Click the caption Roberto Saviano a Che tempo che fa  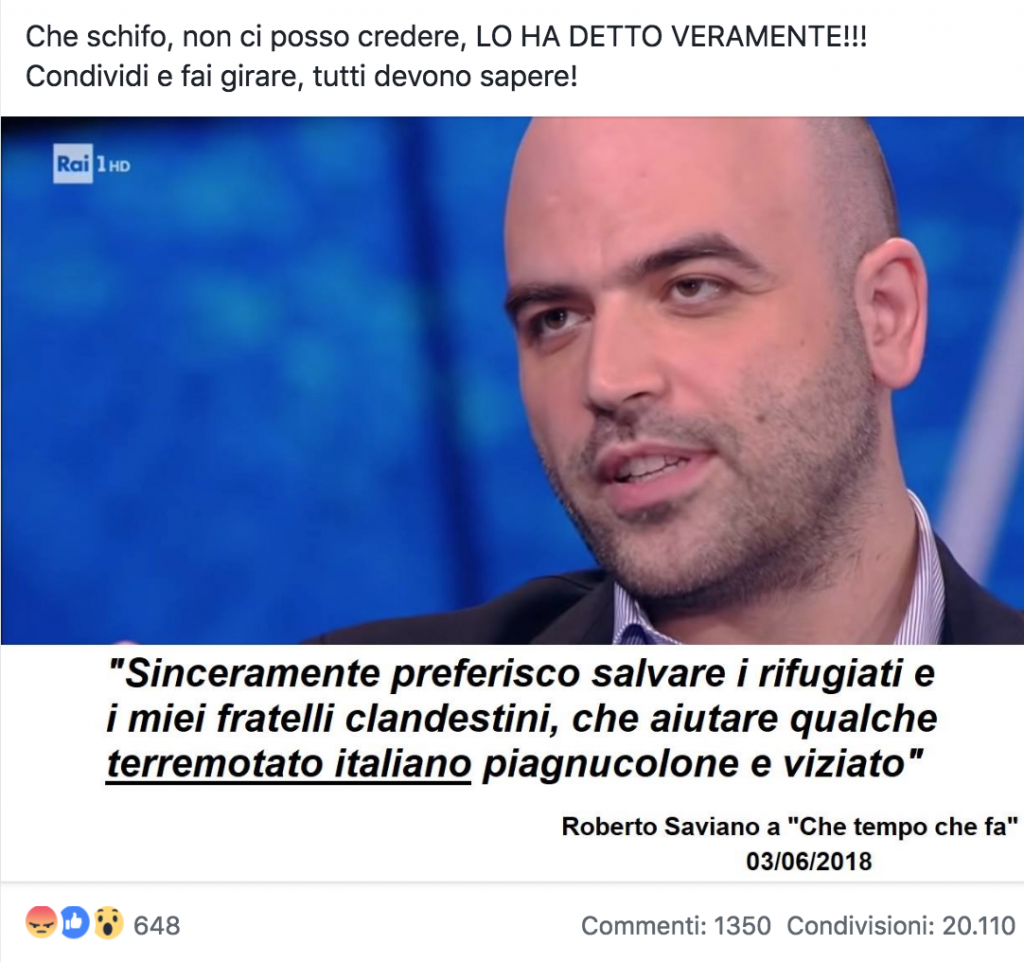coord(790,826)
